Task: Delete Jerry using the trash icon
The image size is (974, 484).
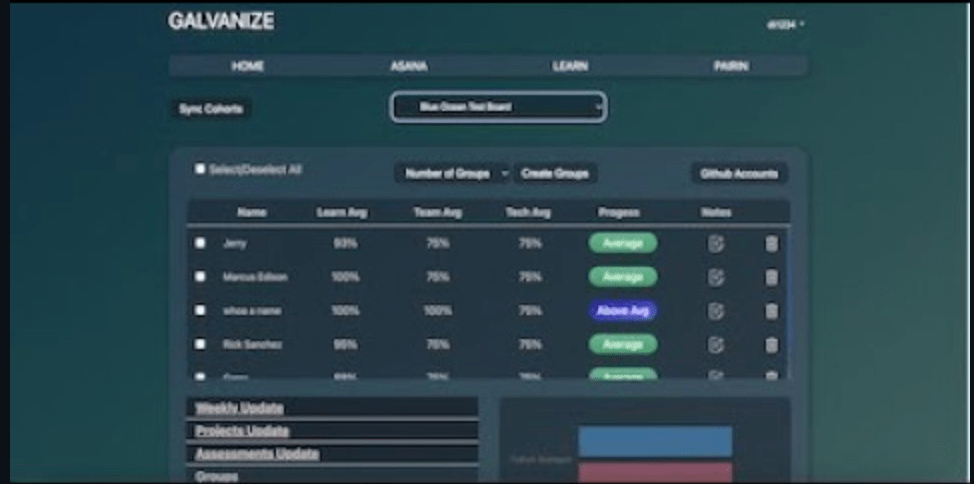Action: 771,243
